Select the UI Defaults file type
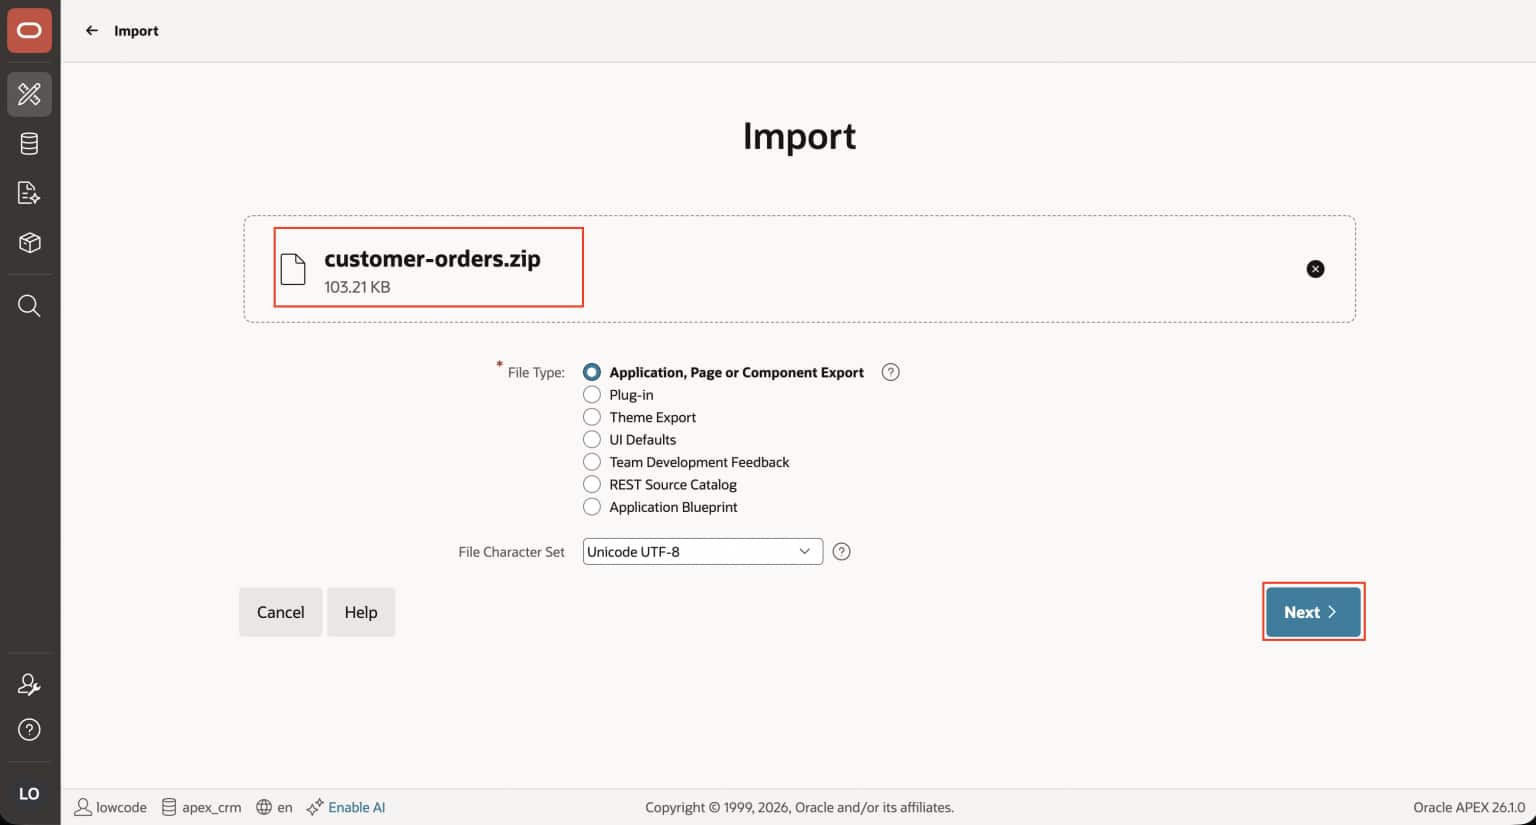 [592, 440]
